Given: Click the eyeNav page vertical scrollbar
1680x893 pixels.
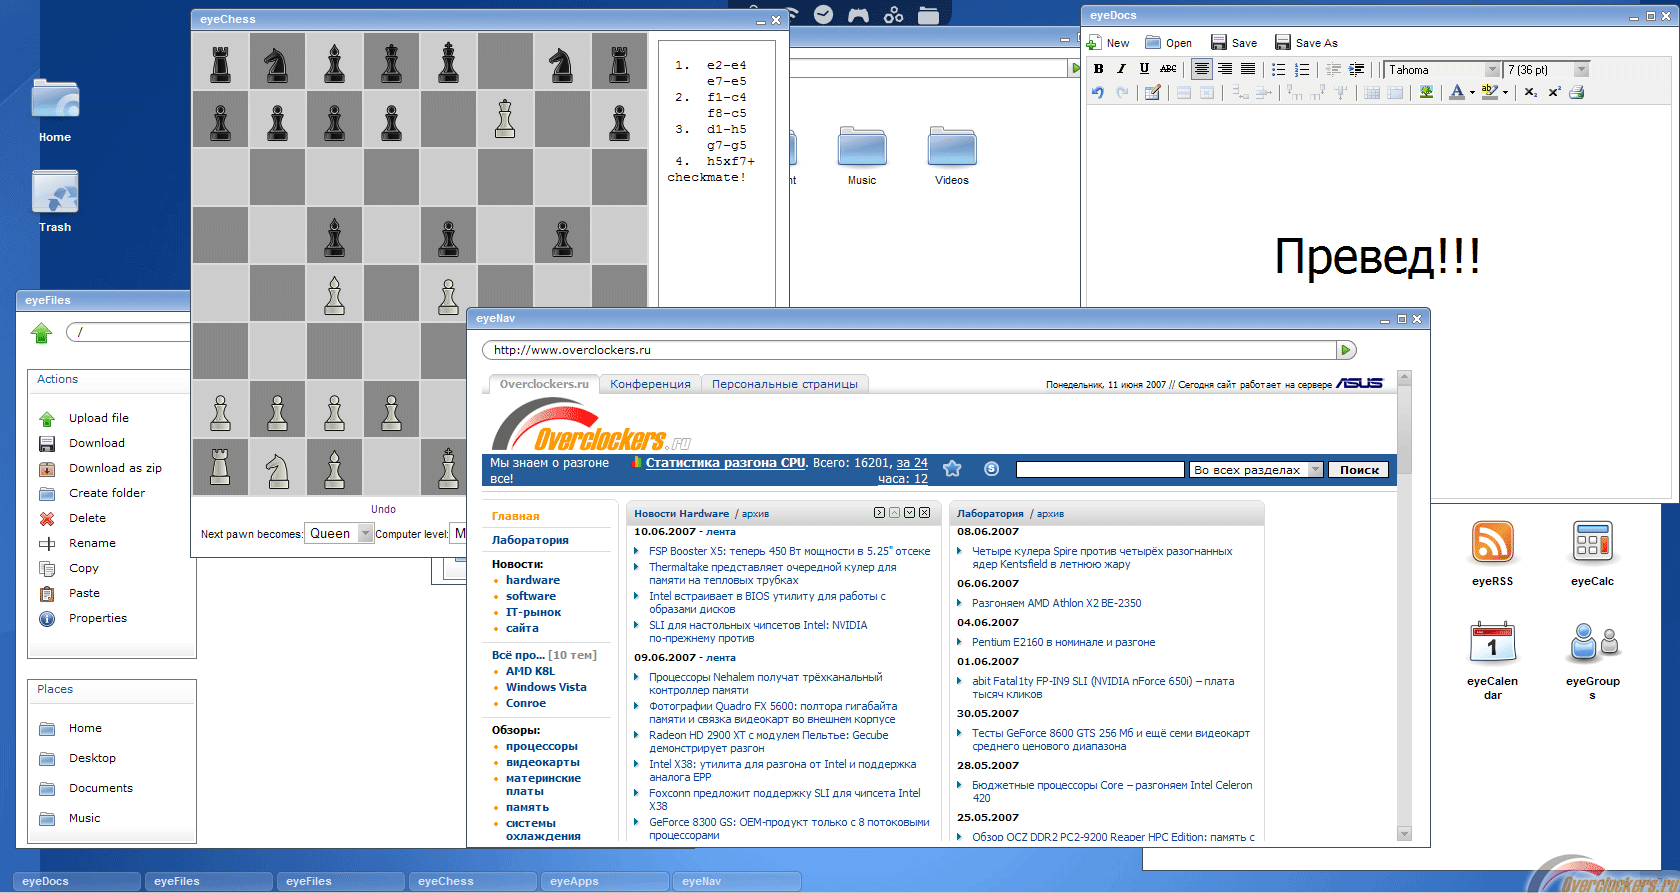Looking at the screenshot, I should tap(1404, 606).
